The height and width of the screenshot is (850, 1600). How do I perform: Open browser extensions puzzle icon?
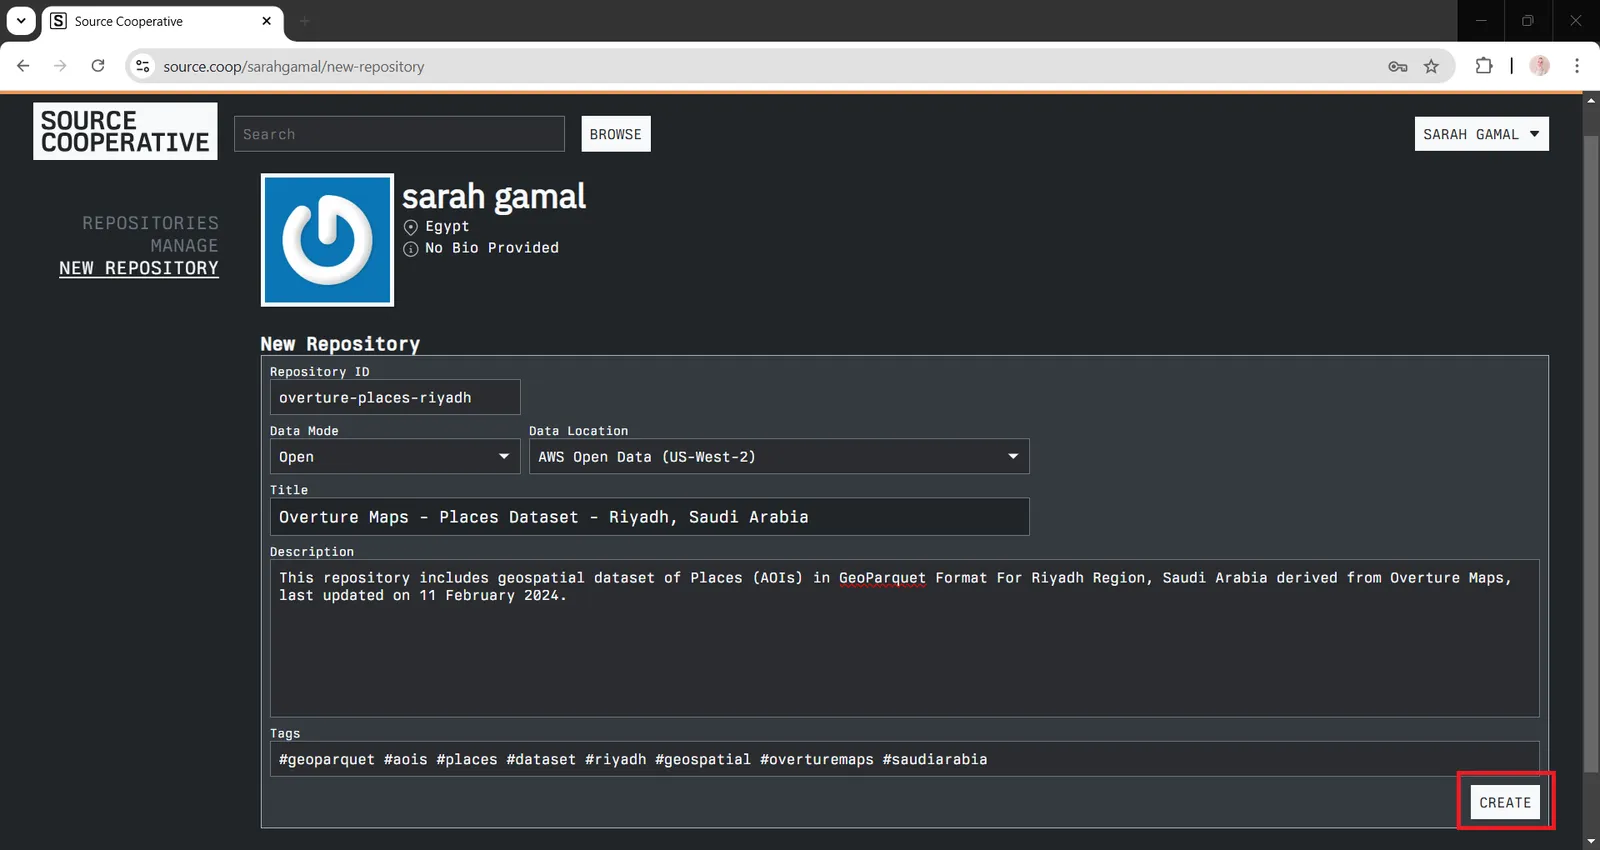tap(1484, 66)
